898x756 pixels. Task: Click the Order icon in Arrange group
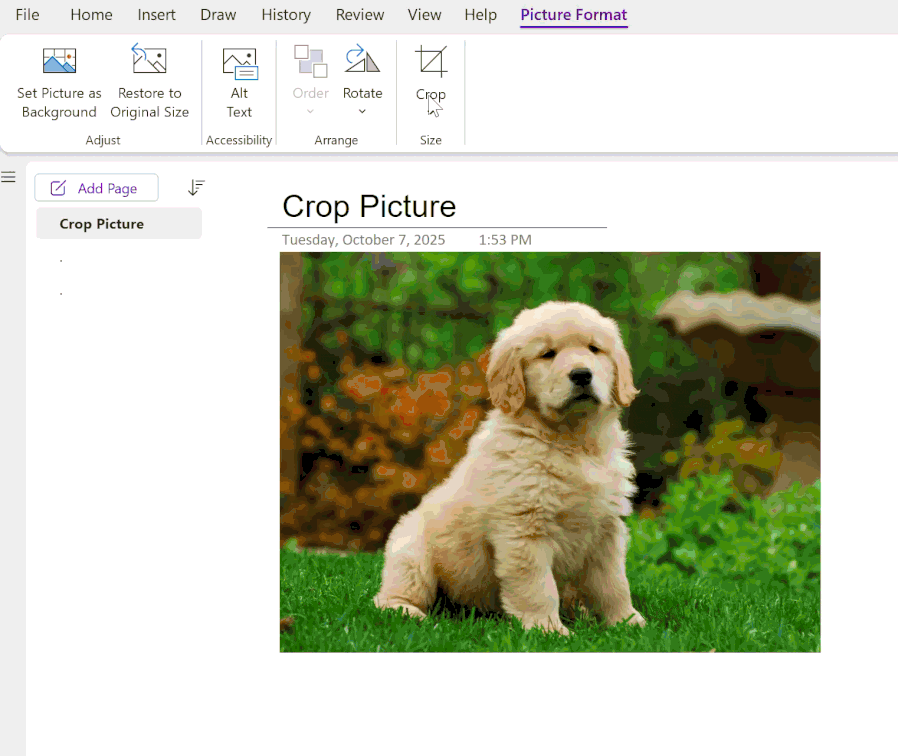(x=310, y=60)
